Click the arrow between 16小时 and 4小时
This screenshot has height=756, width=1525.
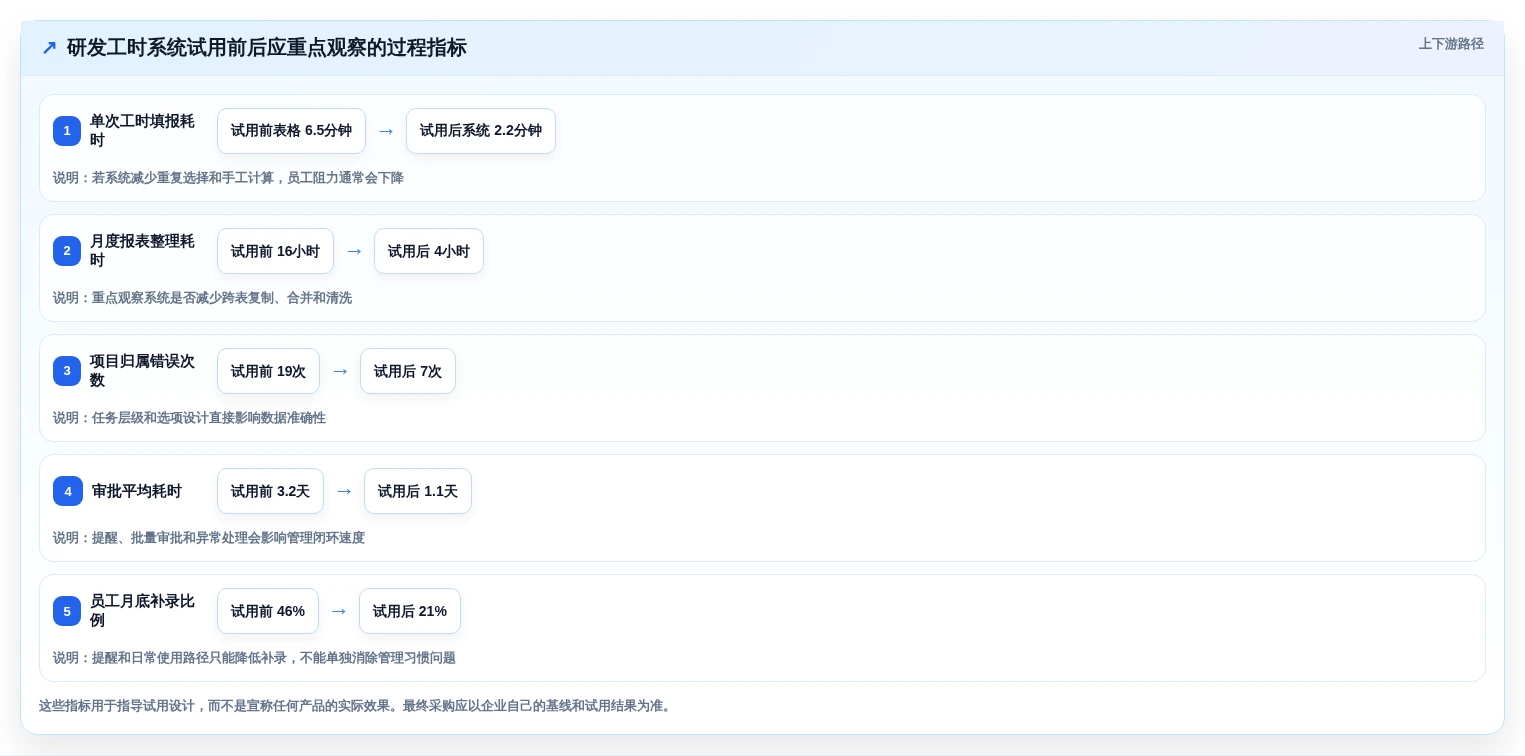point(354,251)
